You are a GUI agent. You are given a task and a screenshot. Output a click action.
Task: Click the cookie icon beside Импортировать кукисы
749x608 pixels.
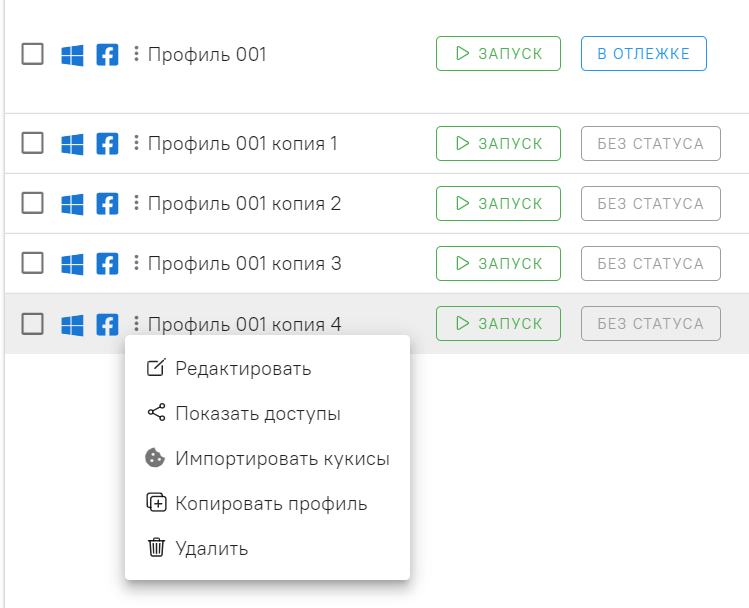[155, 458]
